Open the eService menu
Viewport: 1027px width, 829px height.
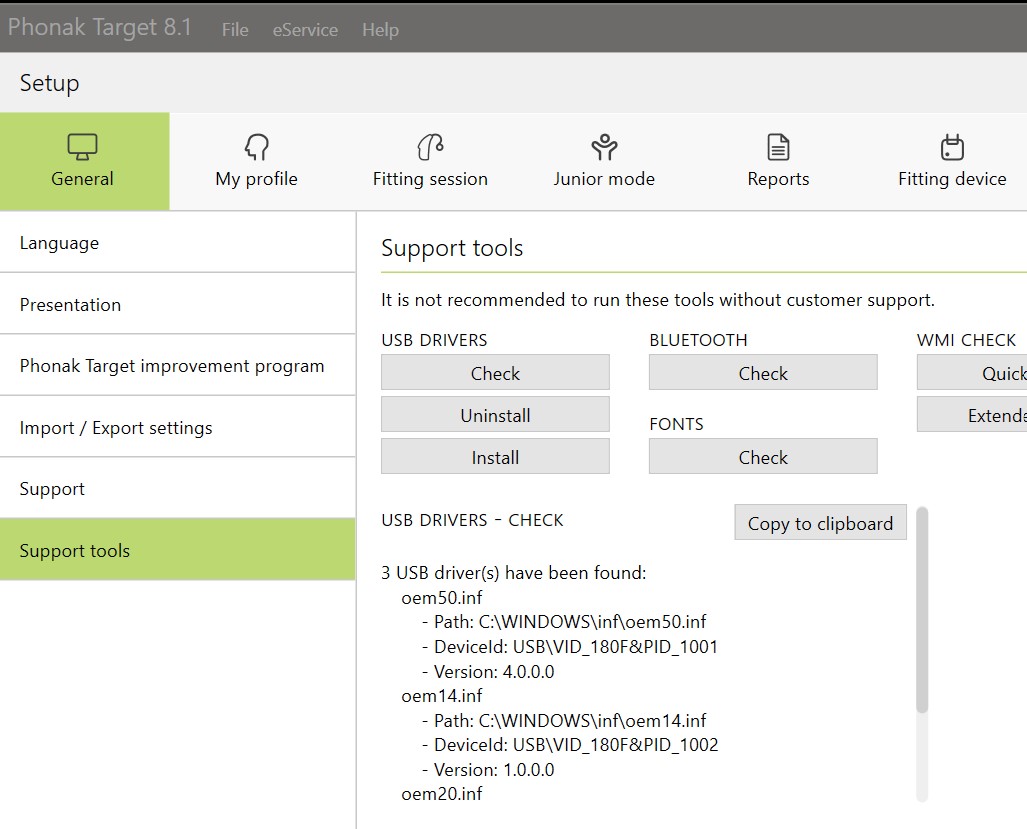tap(305, 29)
